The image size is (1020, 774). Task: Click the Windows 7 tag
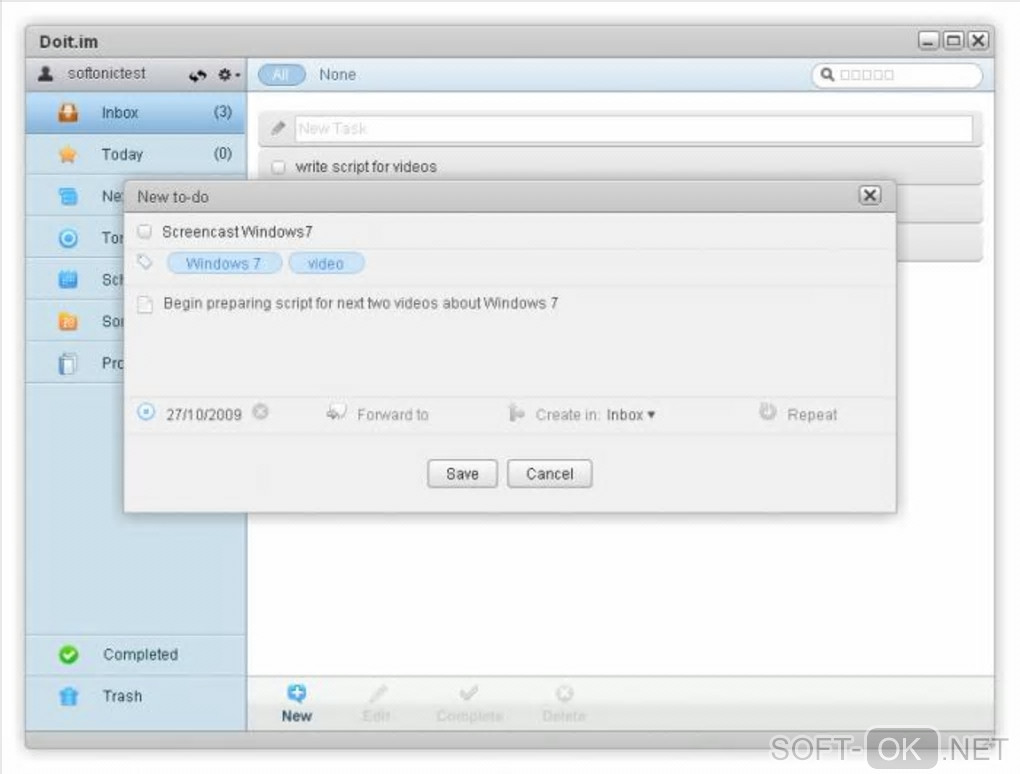(x=224, y=263)
